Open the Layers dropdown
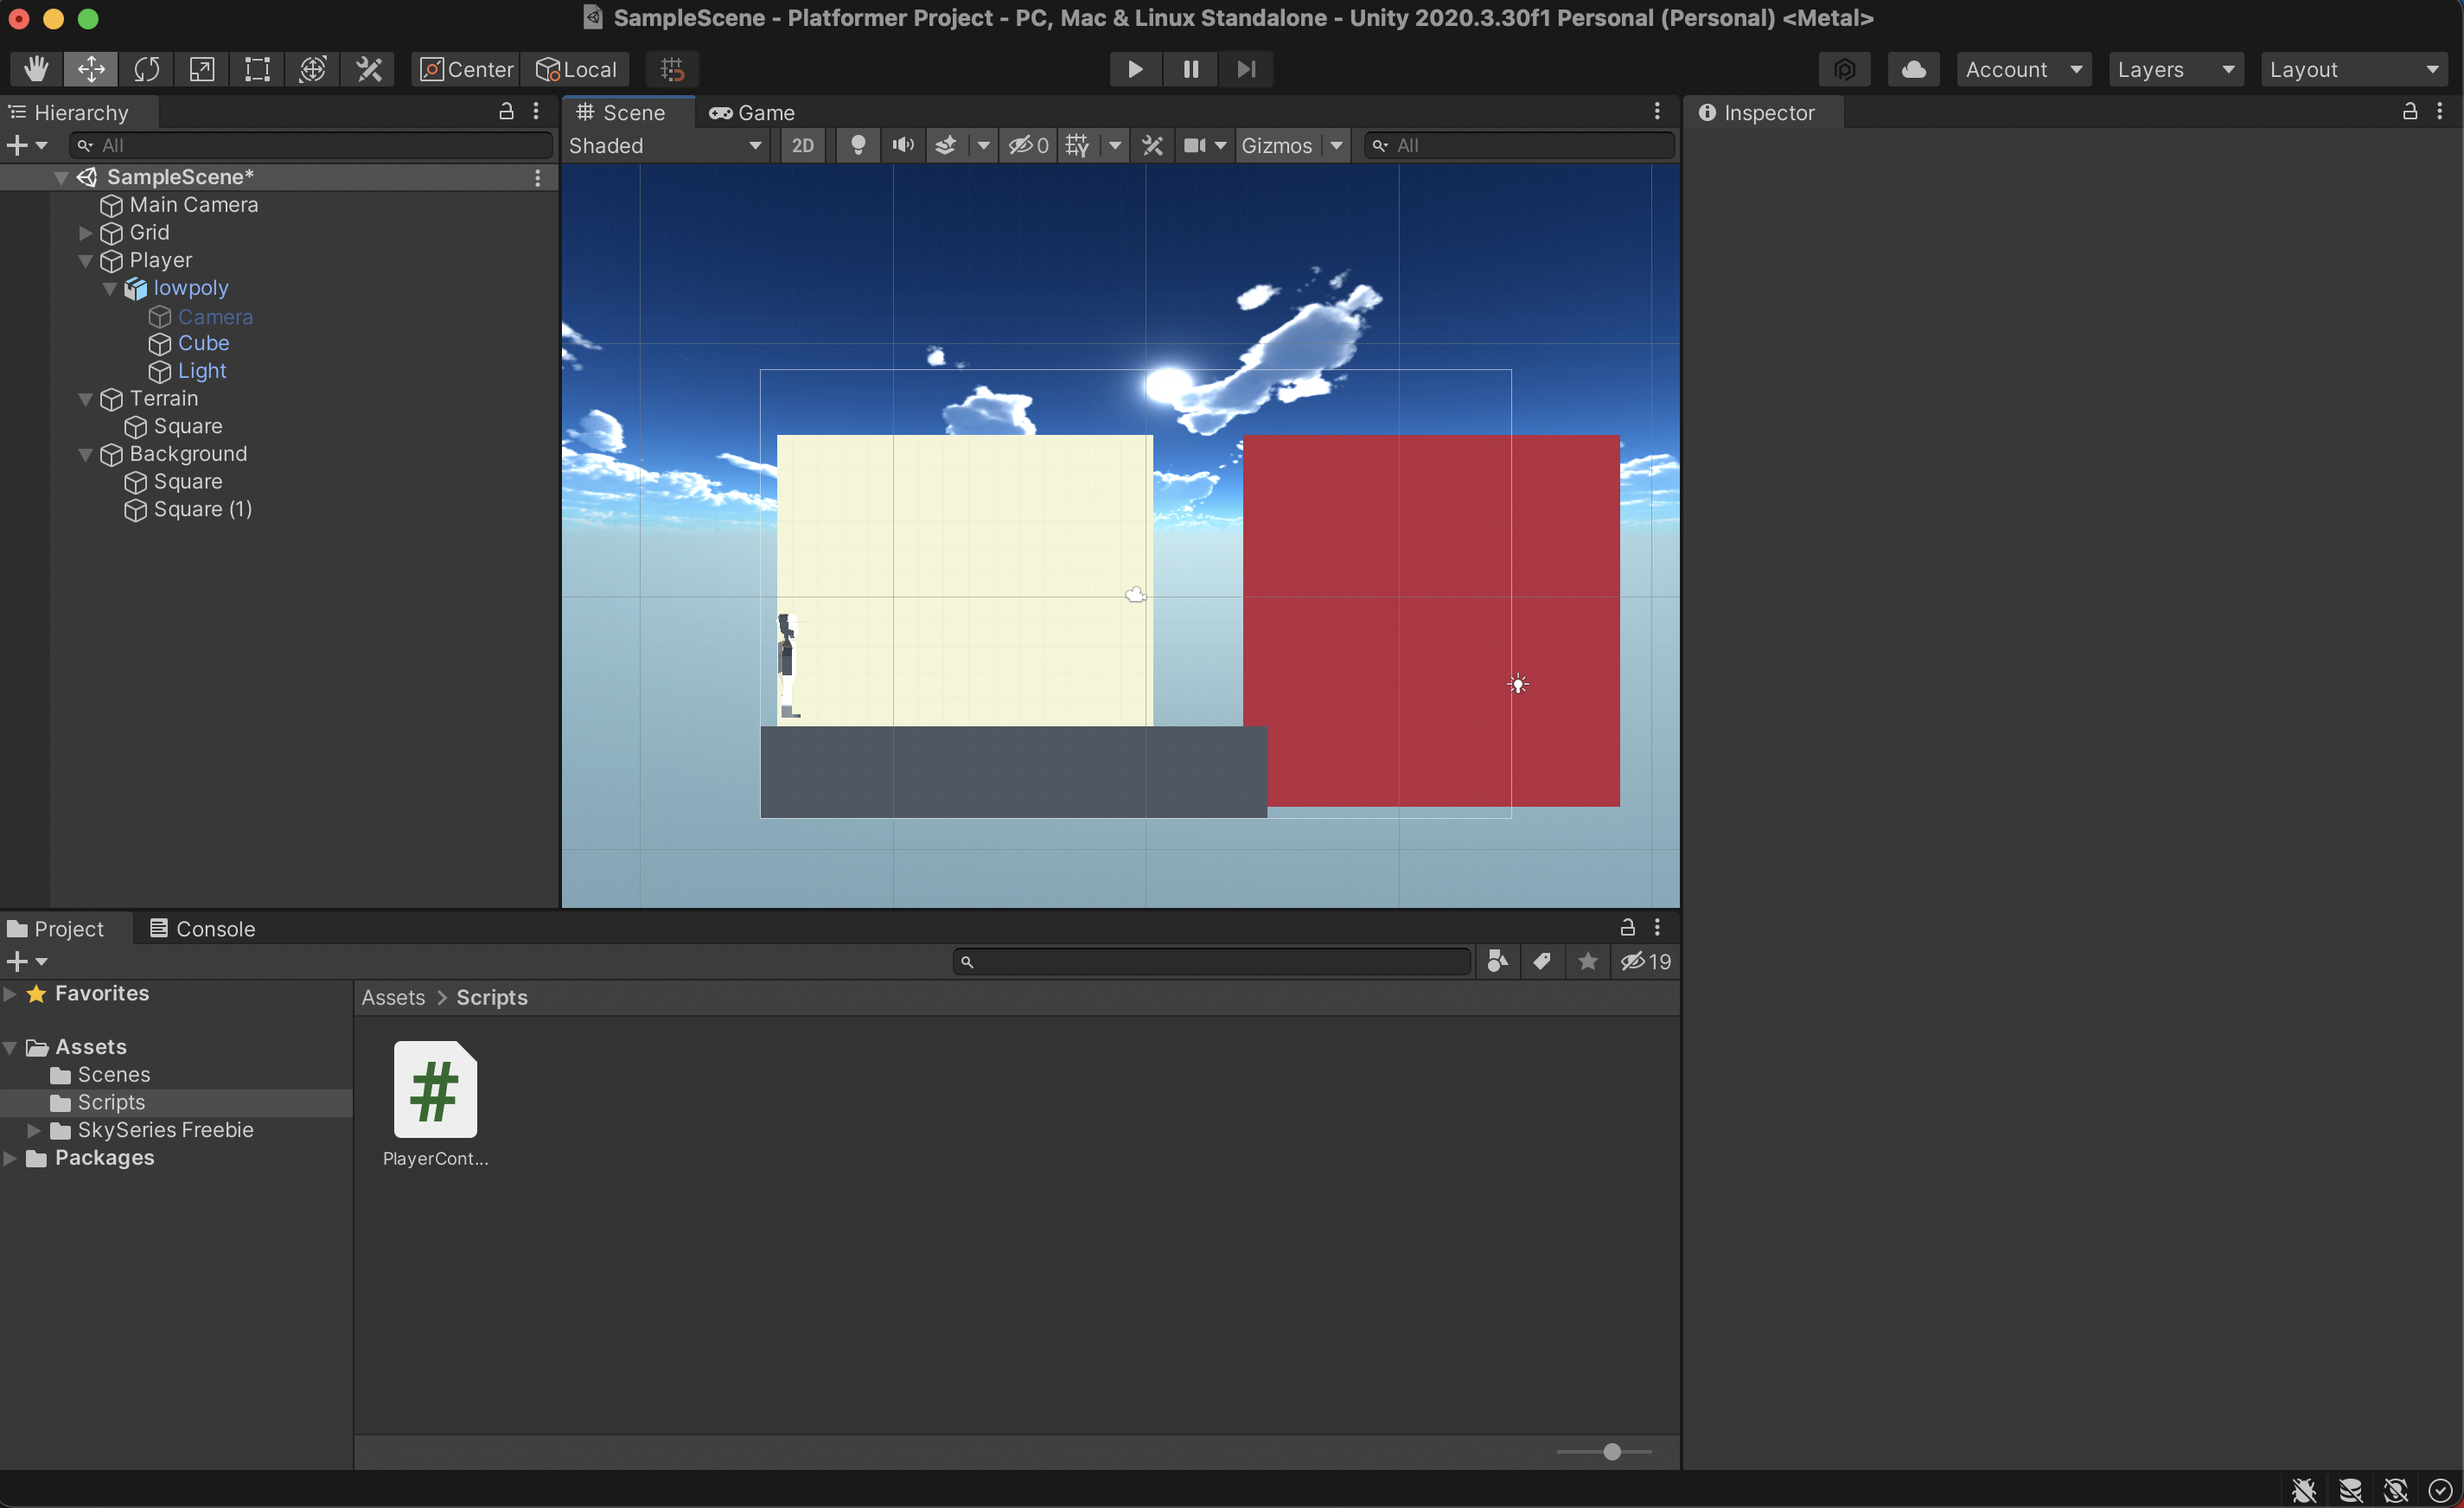The image size is (2464, 1508). 2176,69
